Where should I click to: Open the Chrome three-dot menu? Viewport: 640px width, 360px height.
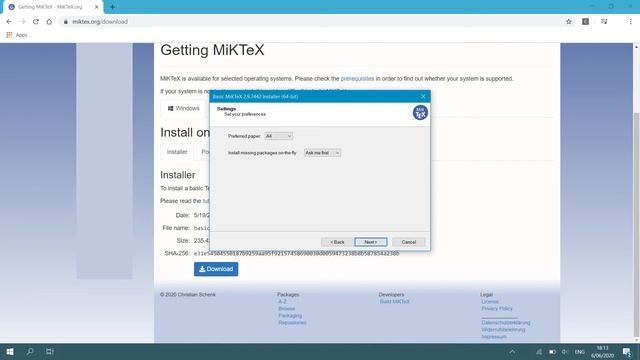tap(630, 22)
